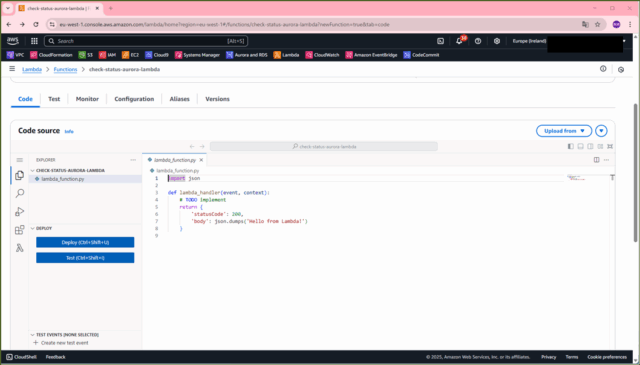Viewport: 640px width, 365px height.
Task: Toggle the bottom panel layout icon
Action: tap(580, 146)
